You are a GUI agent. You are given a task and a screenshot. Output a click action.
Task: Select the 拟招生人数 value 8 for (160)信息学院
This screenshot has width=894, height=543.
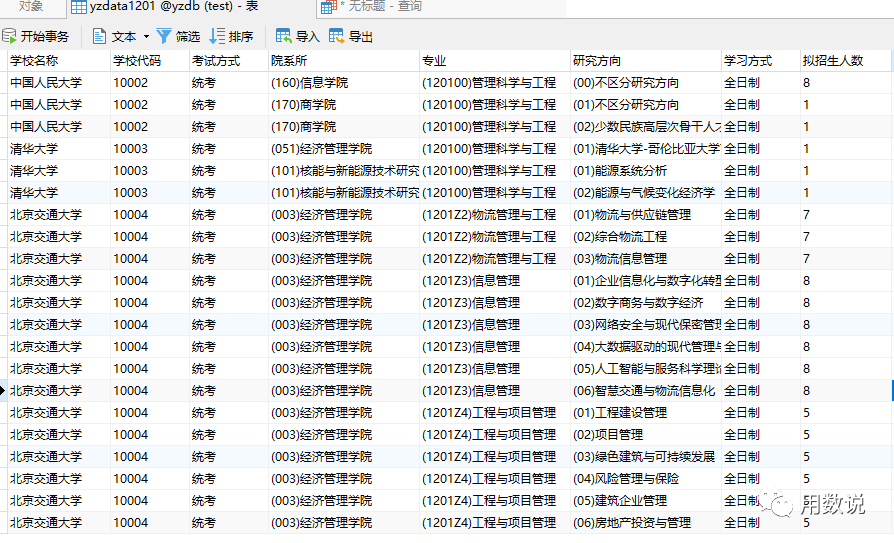(847, 83)
